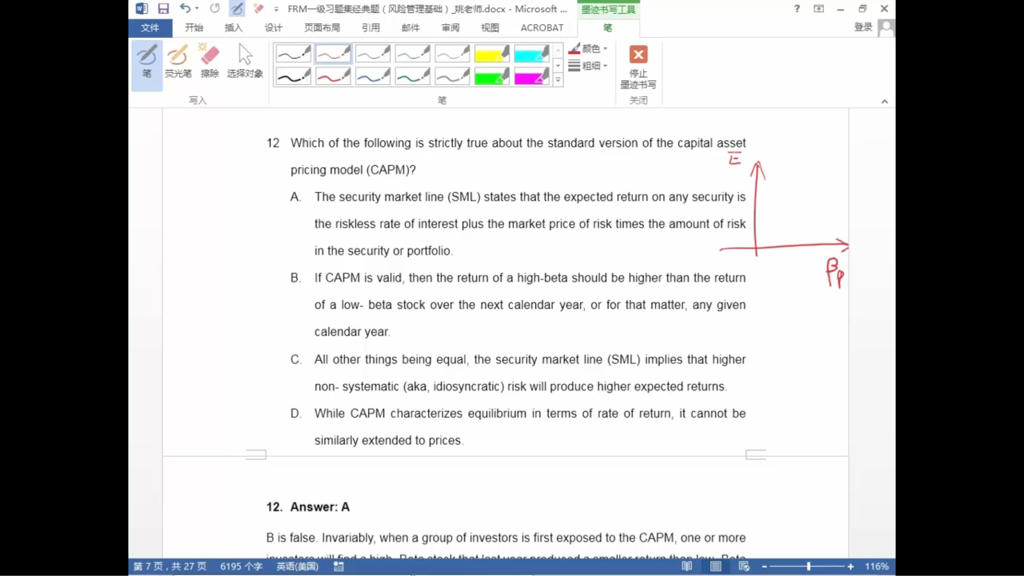Switch to the Review (审阅) tab

(x=450, y=27)
